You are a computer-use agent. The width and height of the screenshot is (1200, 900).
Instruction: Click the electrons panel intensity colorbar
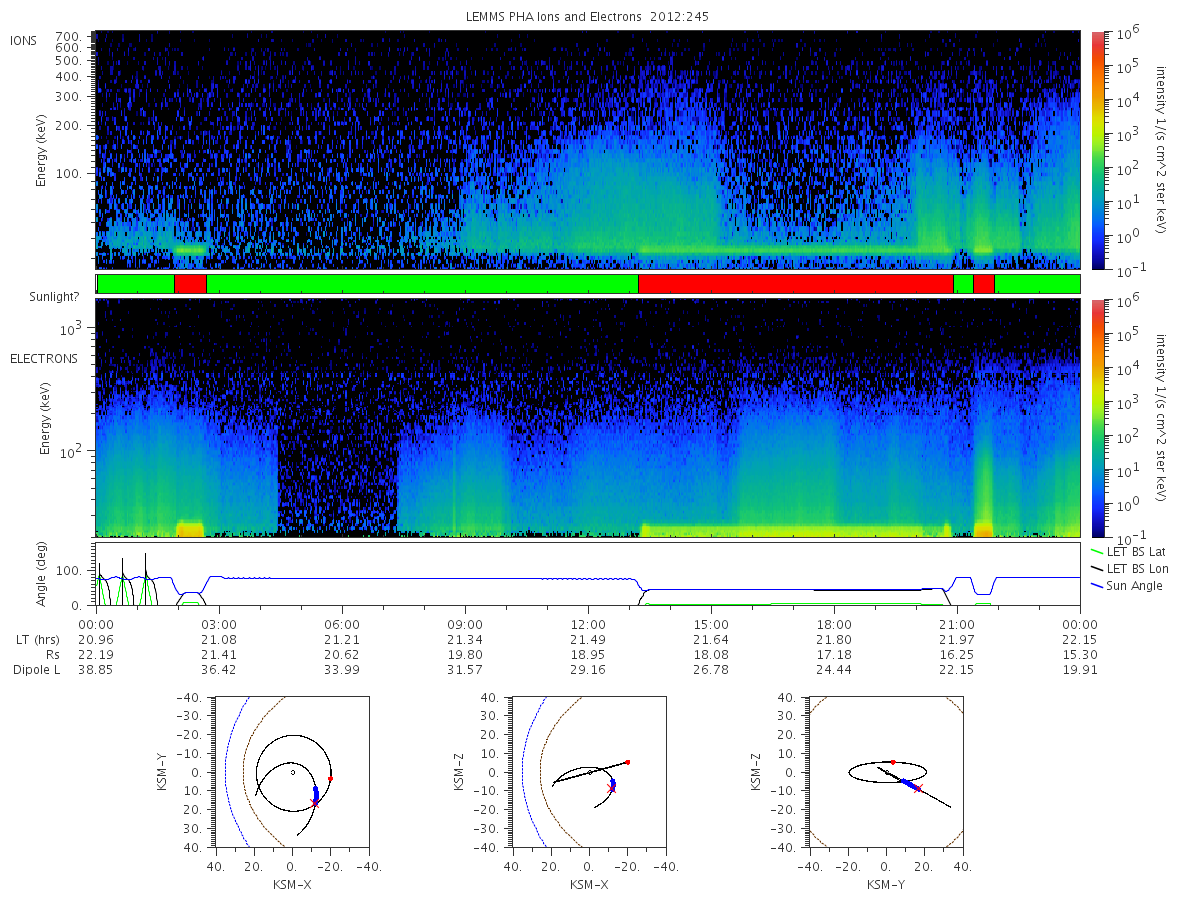pos(1097,417)
